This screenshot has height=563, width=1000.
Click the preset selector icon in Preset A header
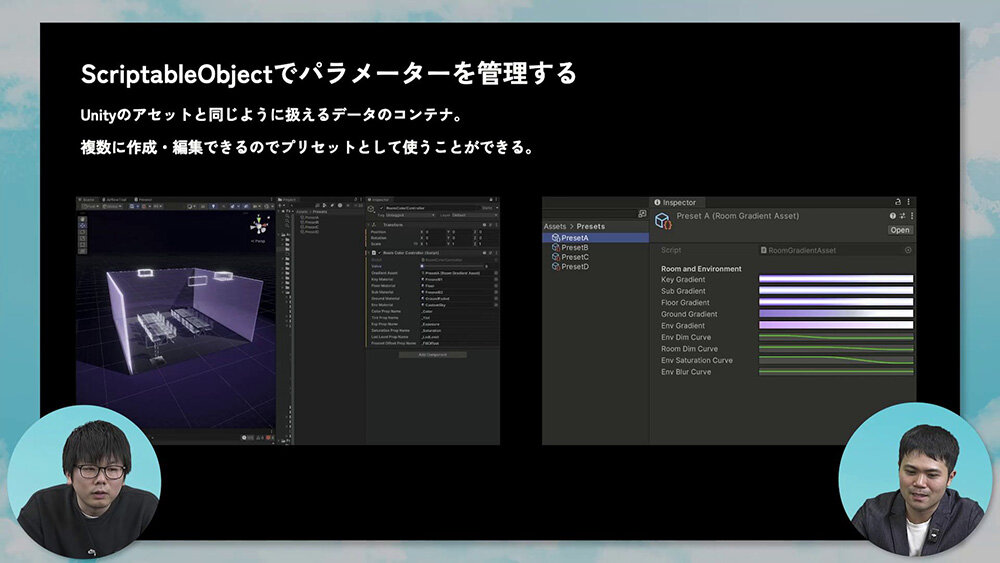click(x=903, y=216)
